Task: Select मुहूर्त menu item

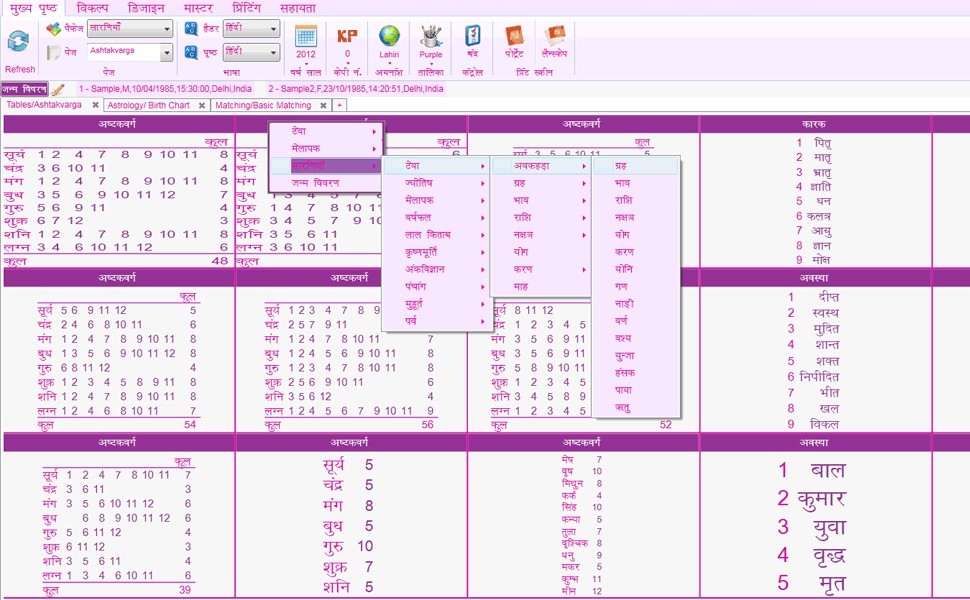Action: pyautogui.click(x=437, y=304)
